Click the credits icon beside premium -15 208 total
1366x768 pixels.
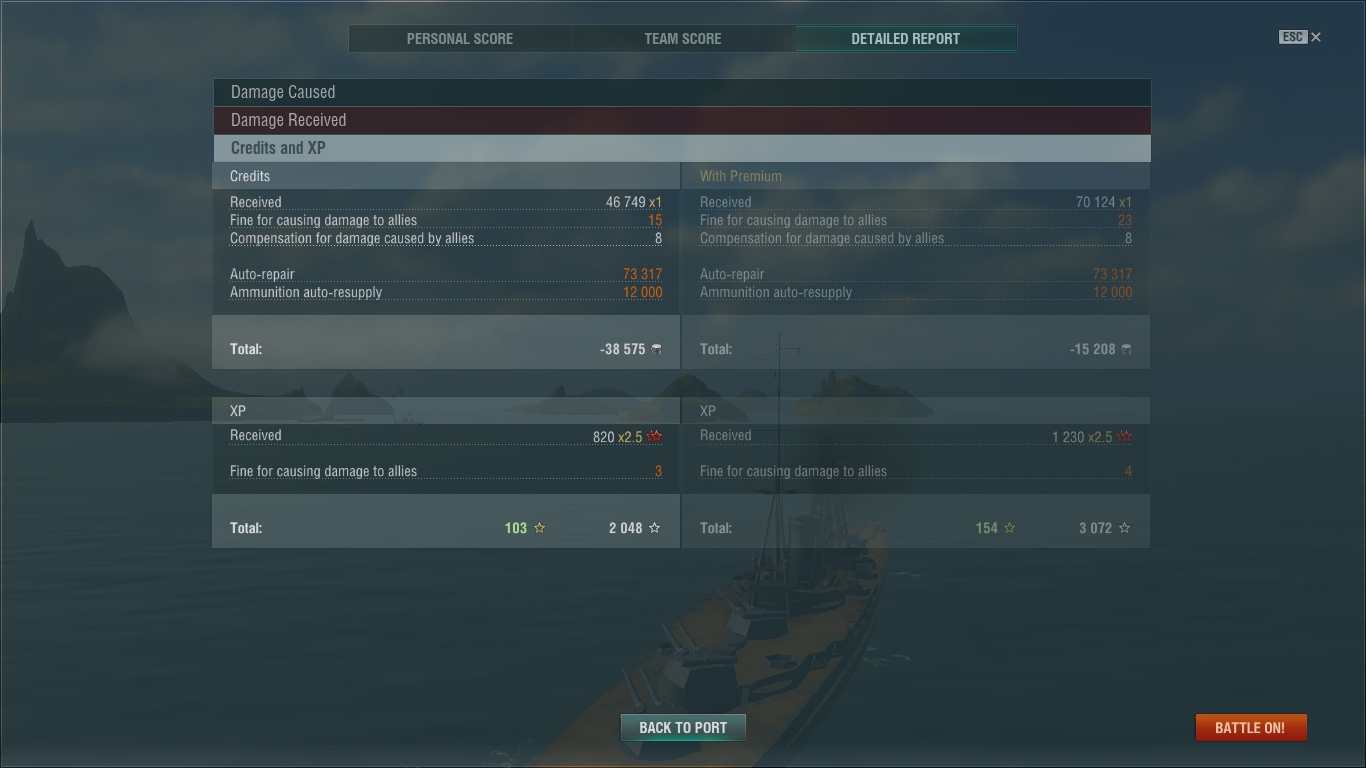click(1127, 349)
